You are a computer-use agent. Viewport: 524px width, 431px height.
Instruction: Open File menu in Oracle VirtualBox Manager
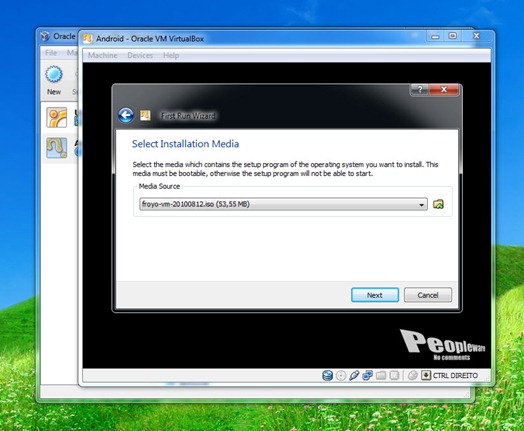tap(51, 53)
